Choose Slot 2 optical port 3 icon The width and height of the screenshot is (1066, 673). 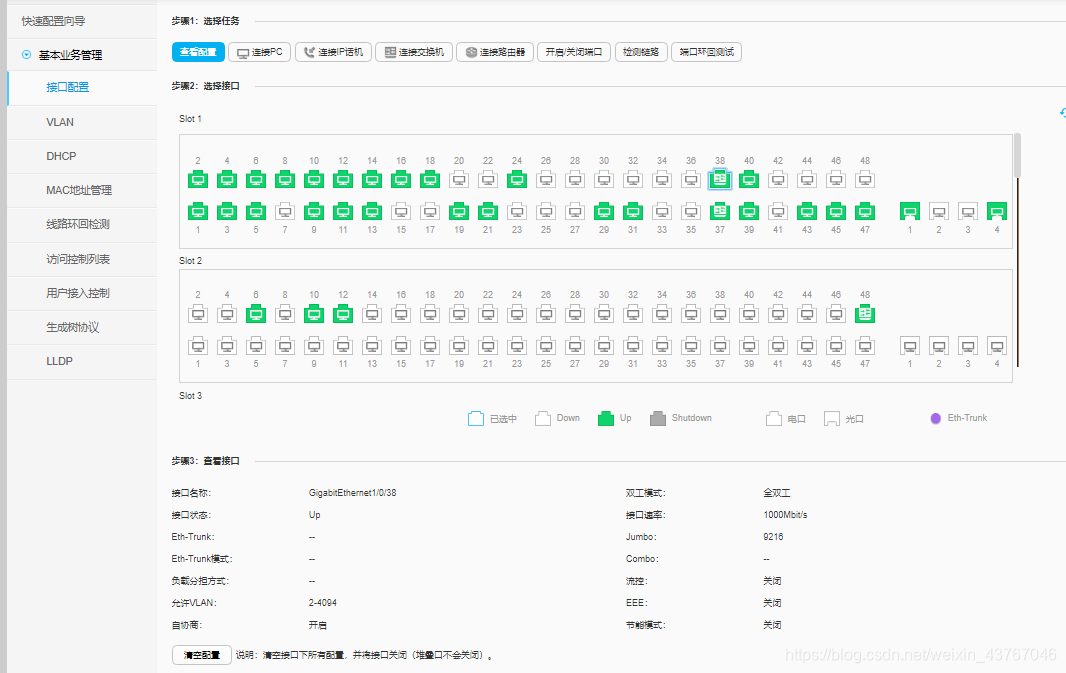pos(967,346)
